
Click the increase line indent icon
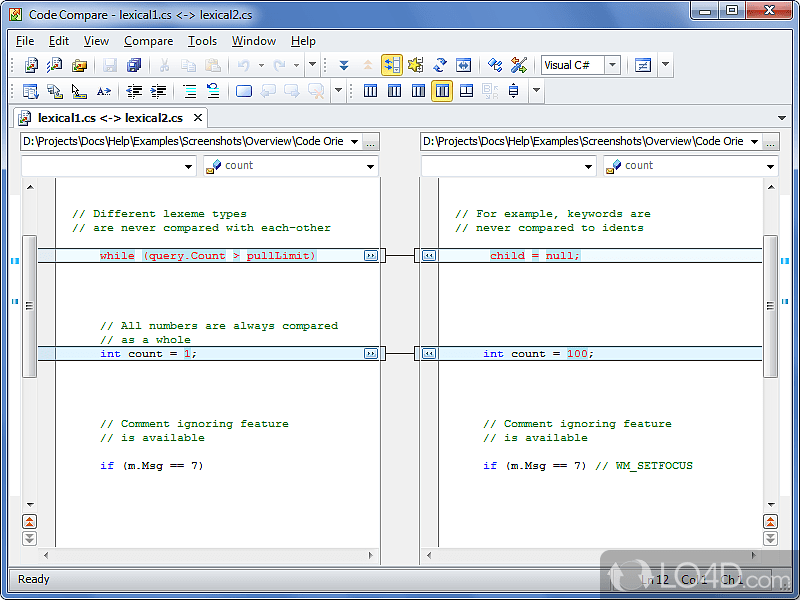(x=158, y=91)
